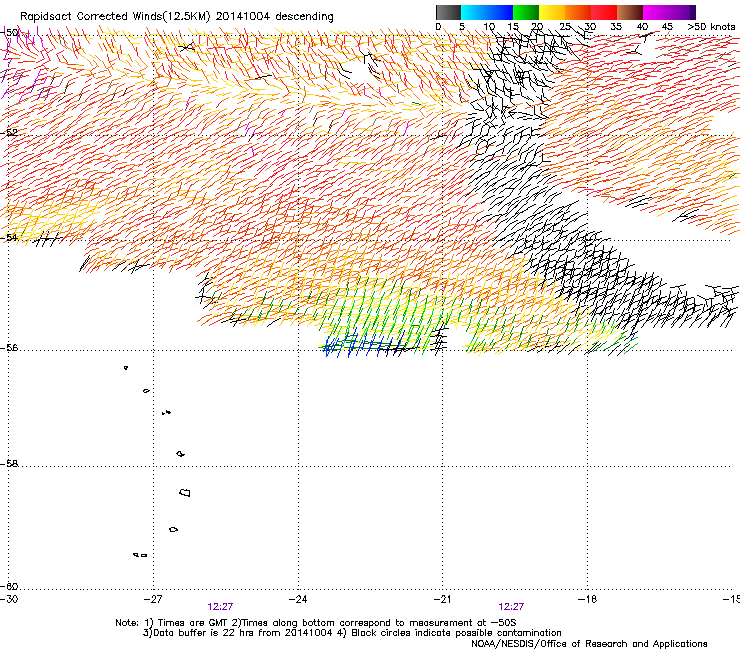This screenshot has width=740, height=650.
Task: Click the '-27' longitude axis label
Action: tap(153, 599)
